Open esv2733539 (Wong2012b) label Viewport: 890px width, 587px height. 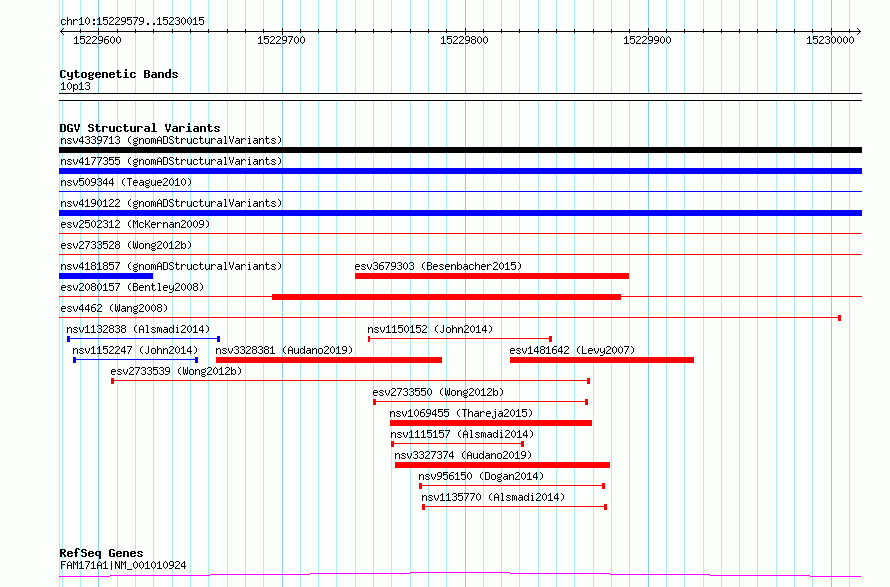pos(176,371)
